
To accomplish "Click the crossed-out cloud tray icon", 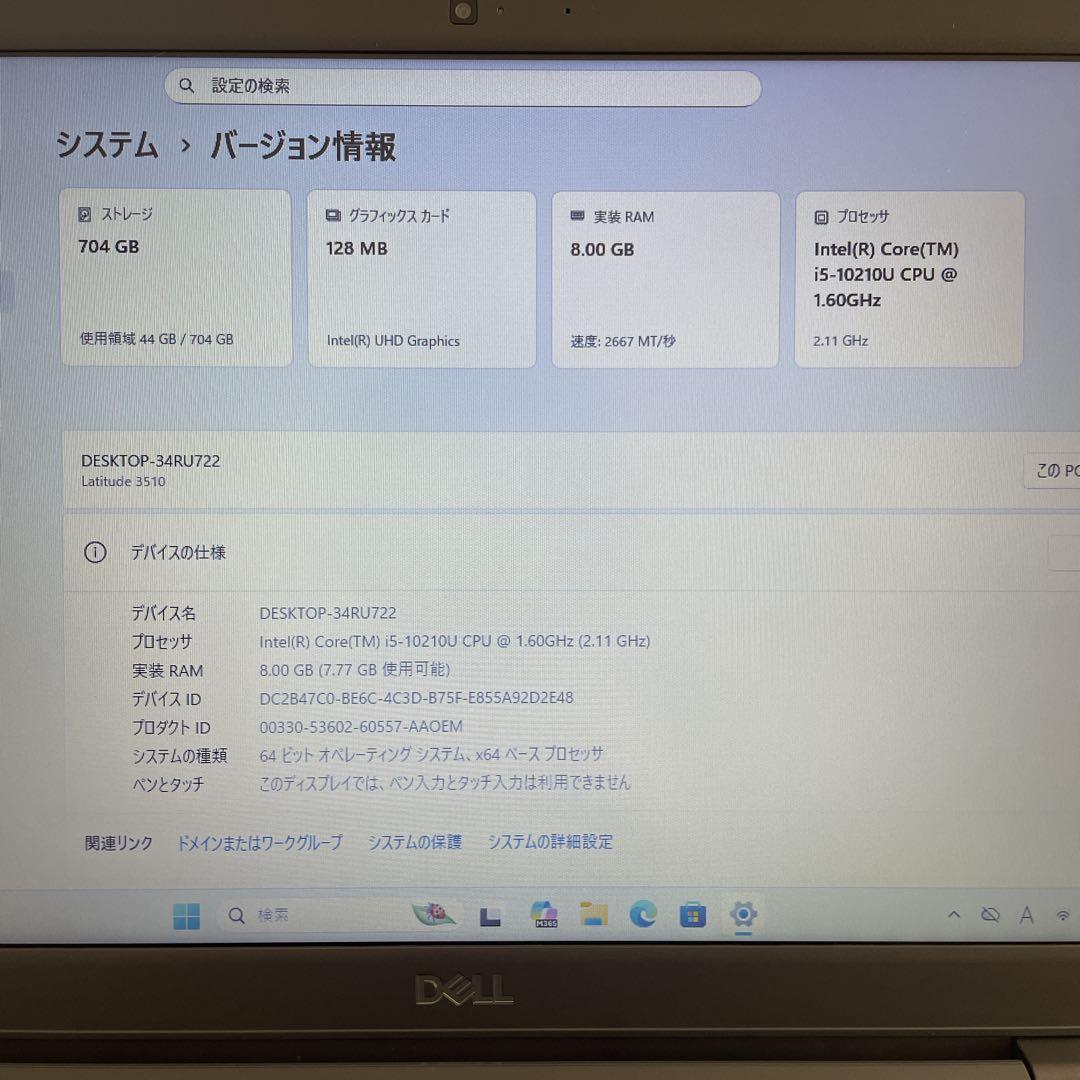I will coord(990,915).
